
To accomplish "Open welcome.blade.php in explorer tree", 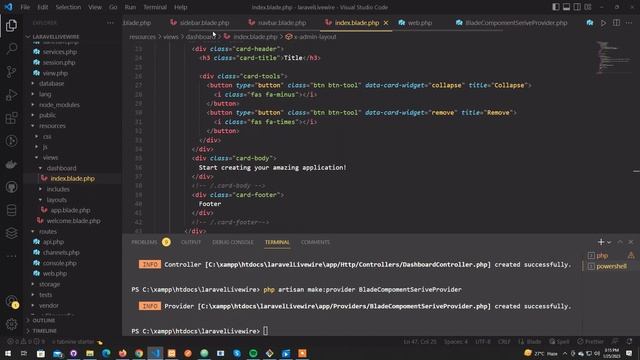I will pyautogui.click(x=73, y=221).
